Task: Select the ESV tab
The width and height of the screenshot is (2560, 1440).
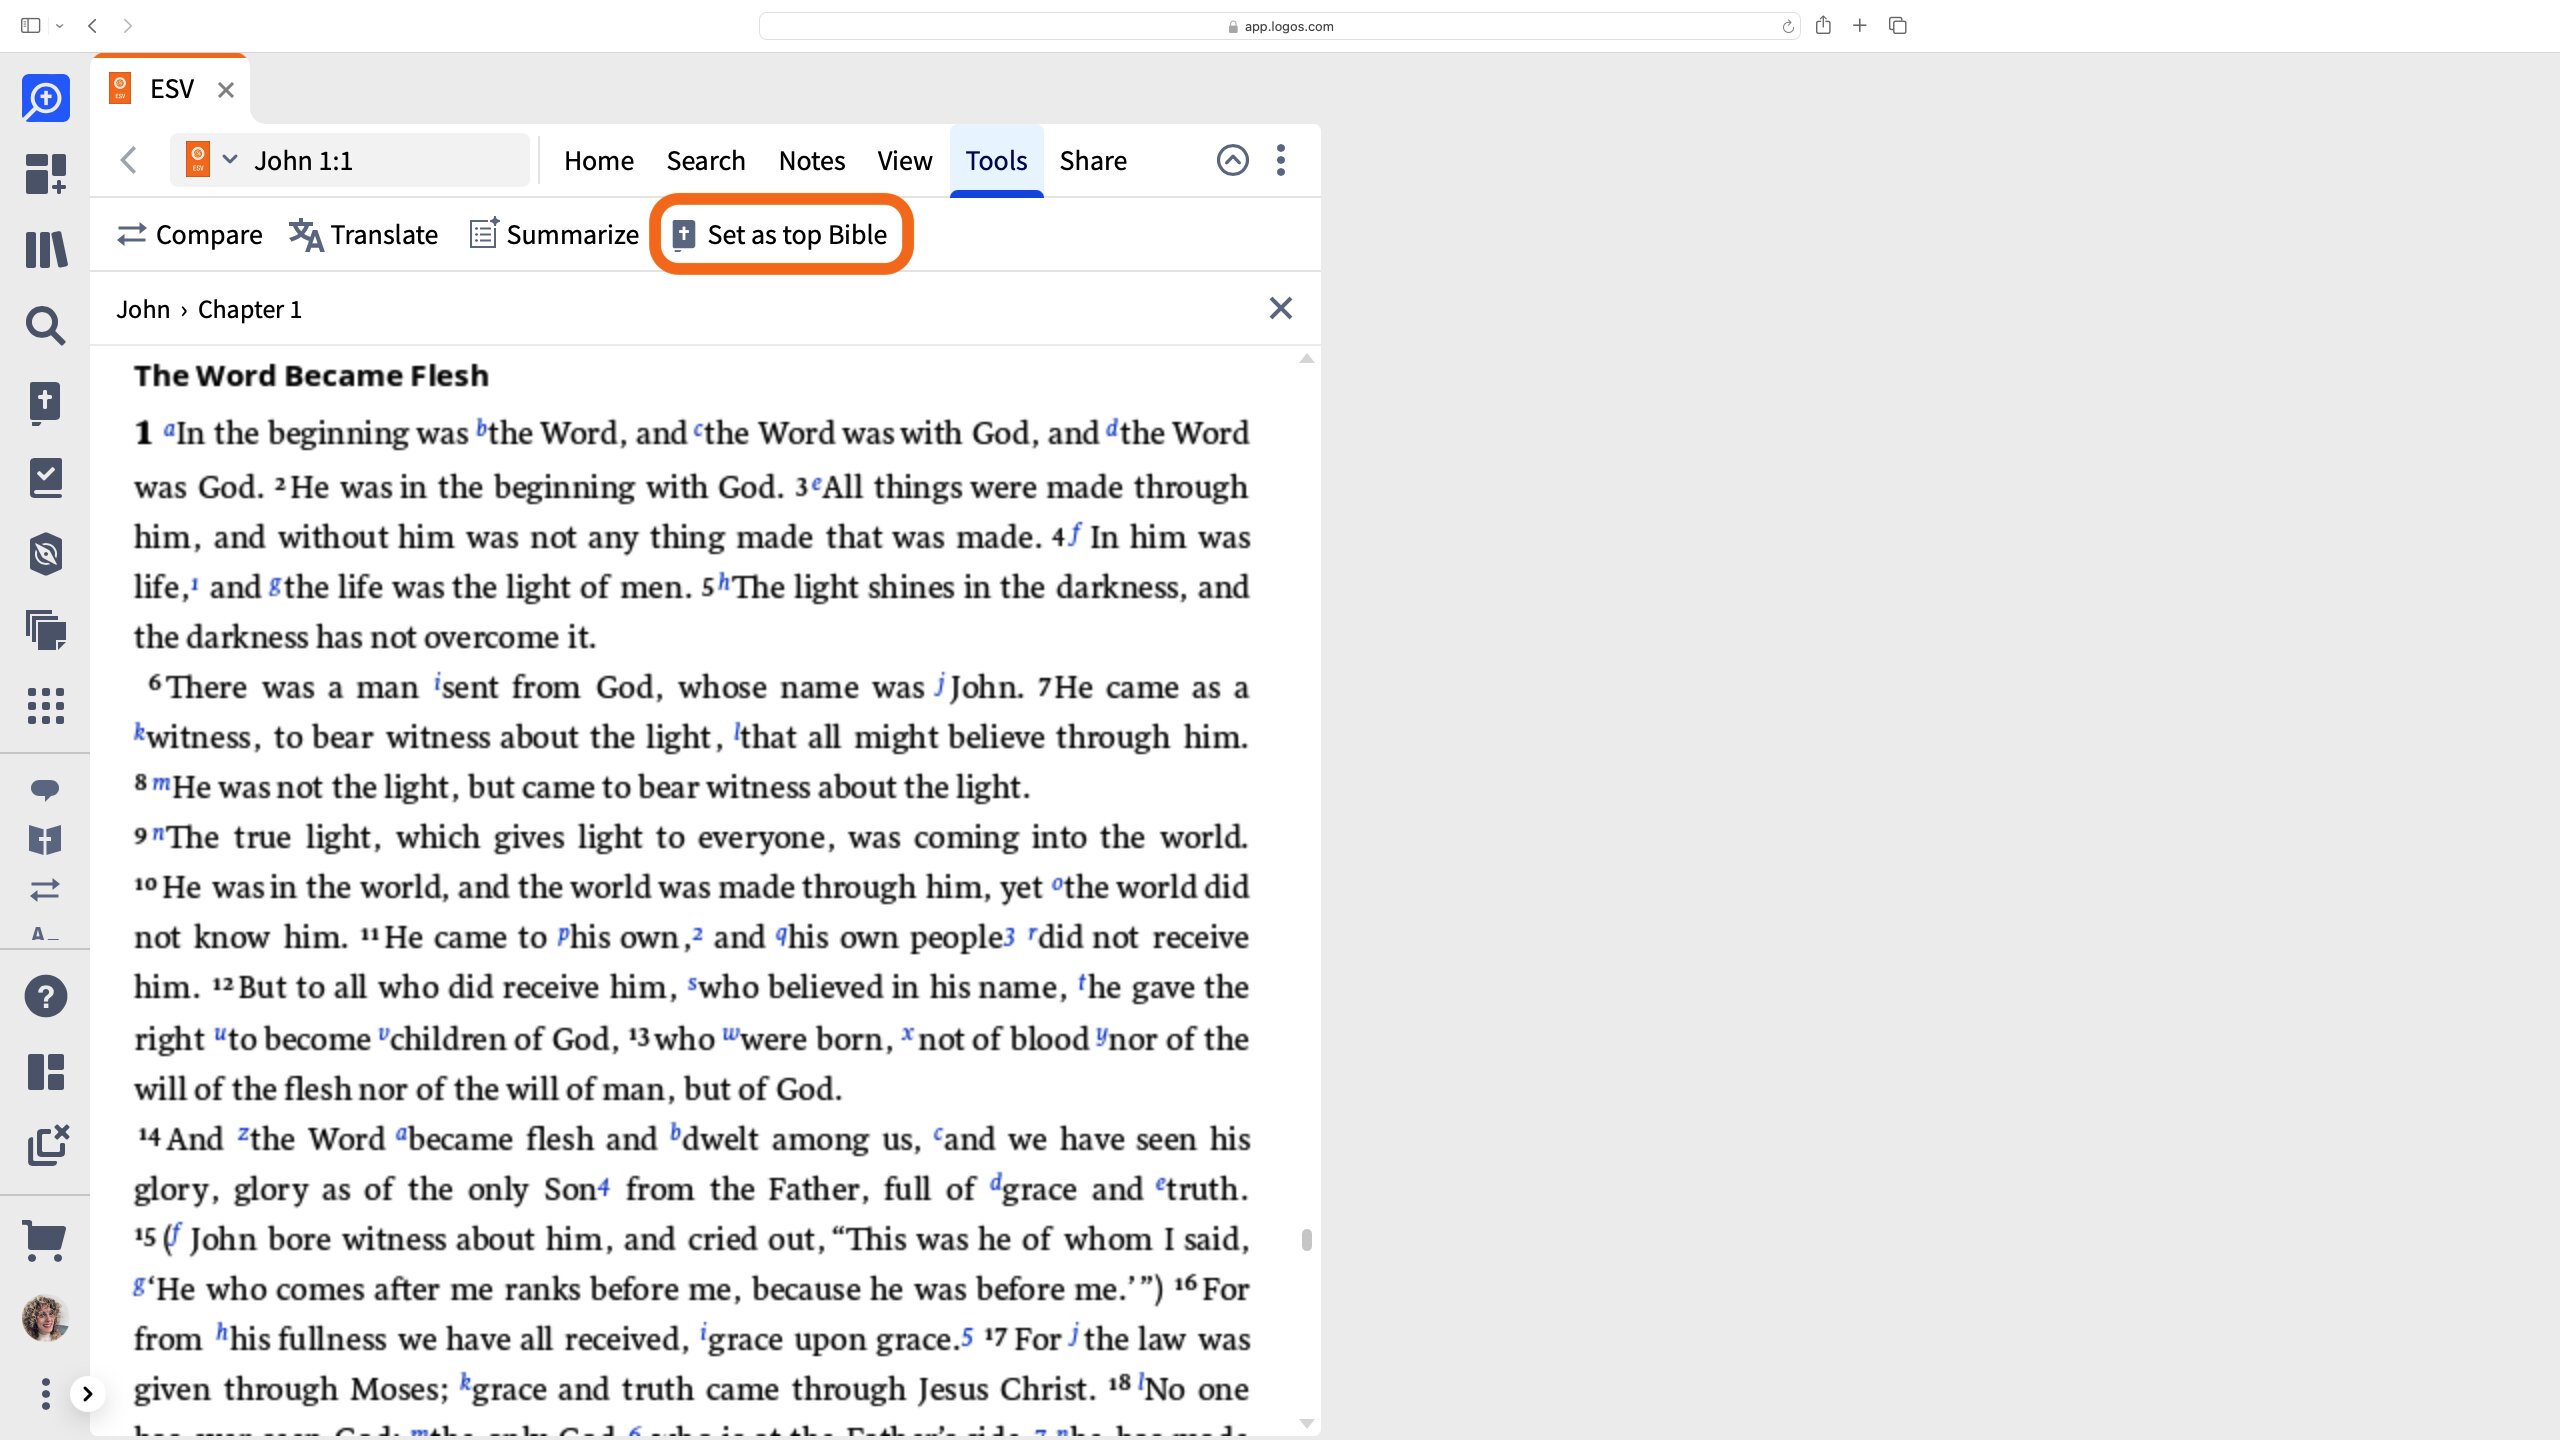Action: [x=170, y=89]
